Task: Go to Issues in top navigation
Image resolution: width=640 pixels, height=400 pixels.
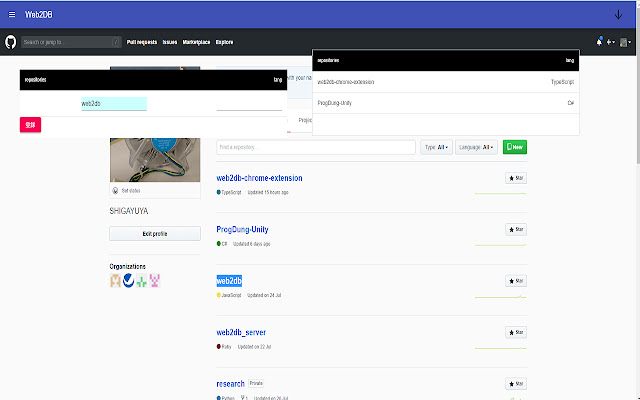Action: pos(170,42)
